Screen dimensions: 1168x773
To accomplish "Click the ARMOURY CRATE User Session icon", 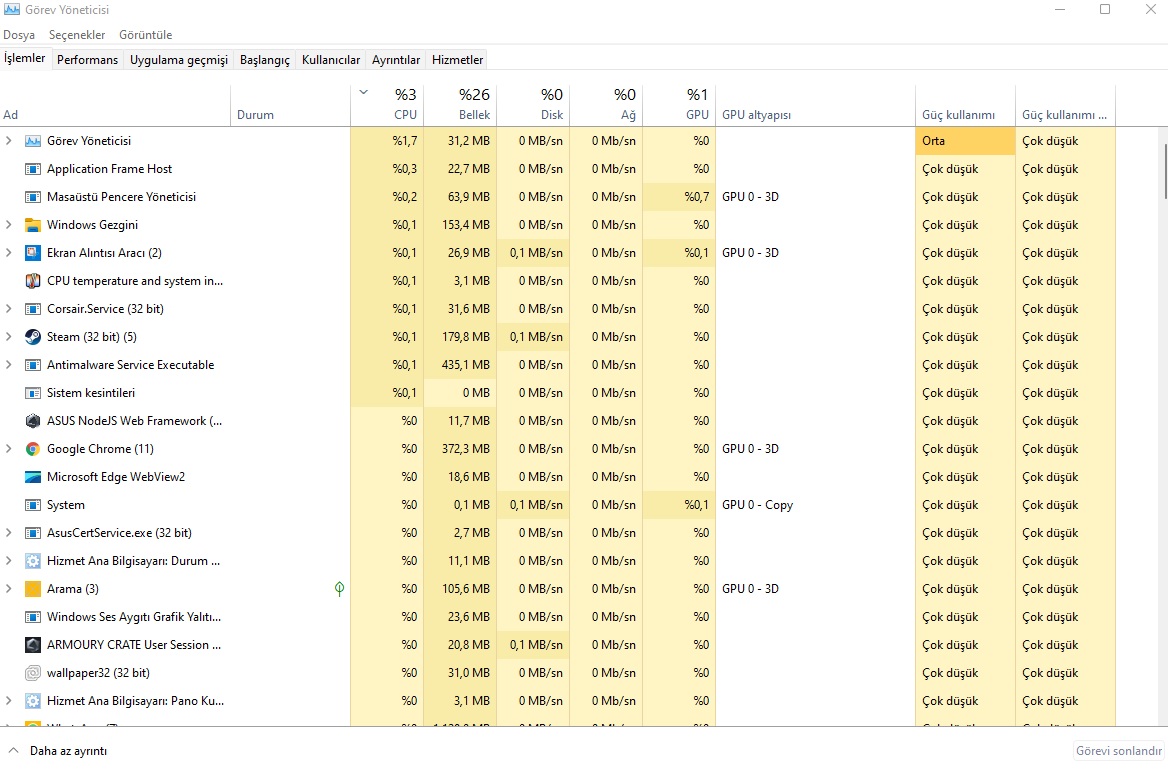I will 33,645.
